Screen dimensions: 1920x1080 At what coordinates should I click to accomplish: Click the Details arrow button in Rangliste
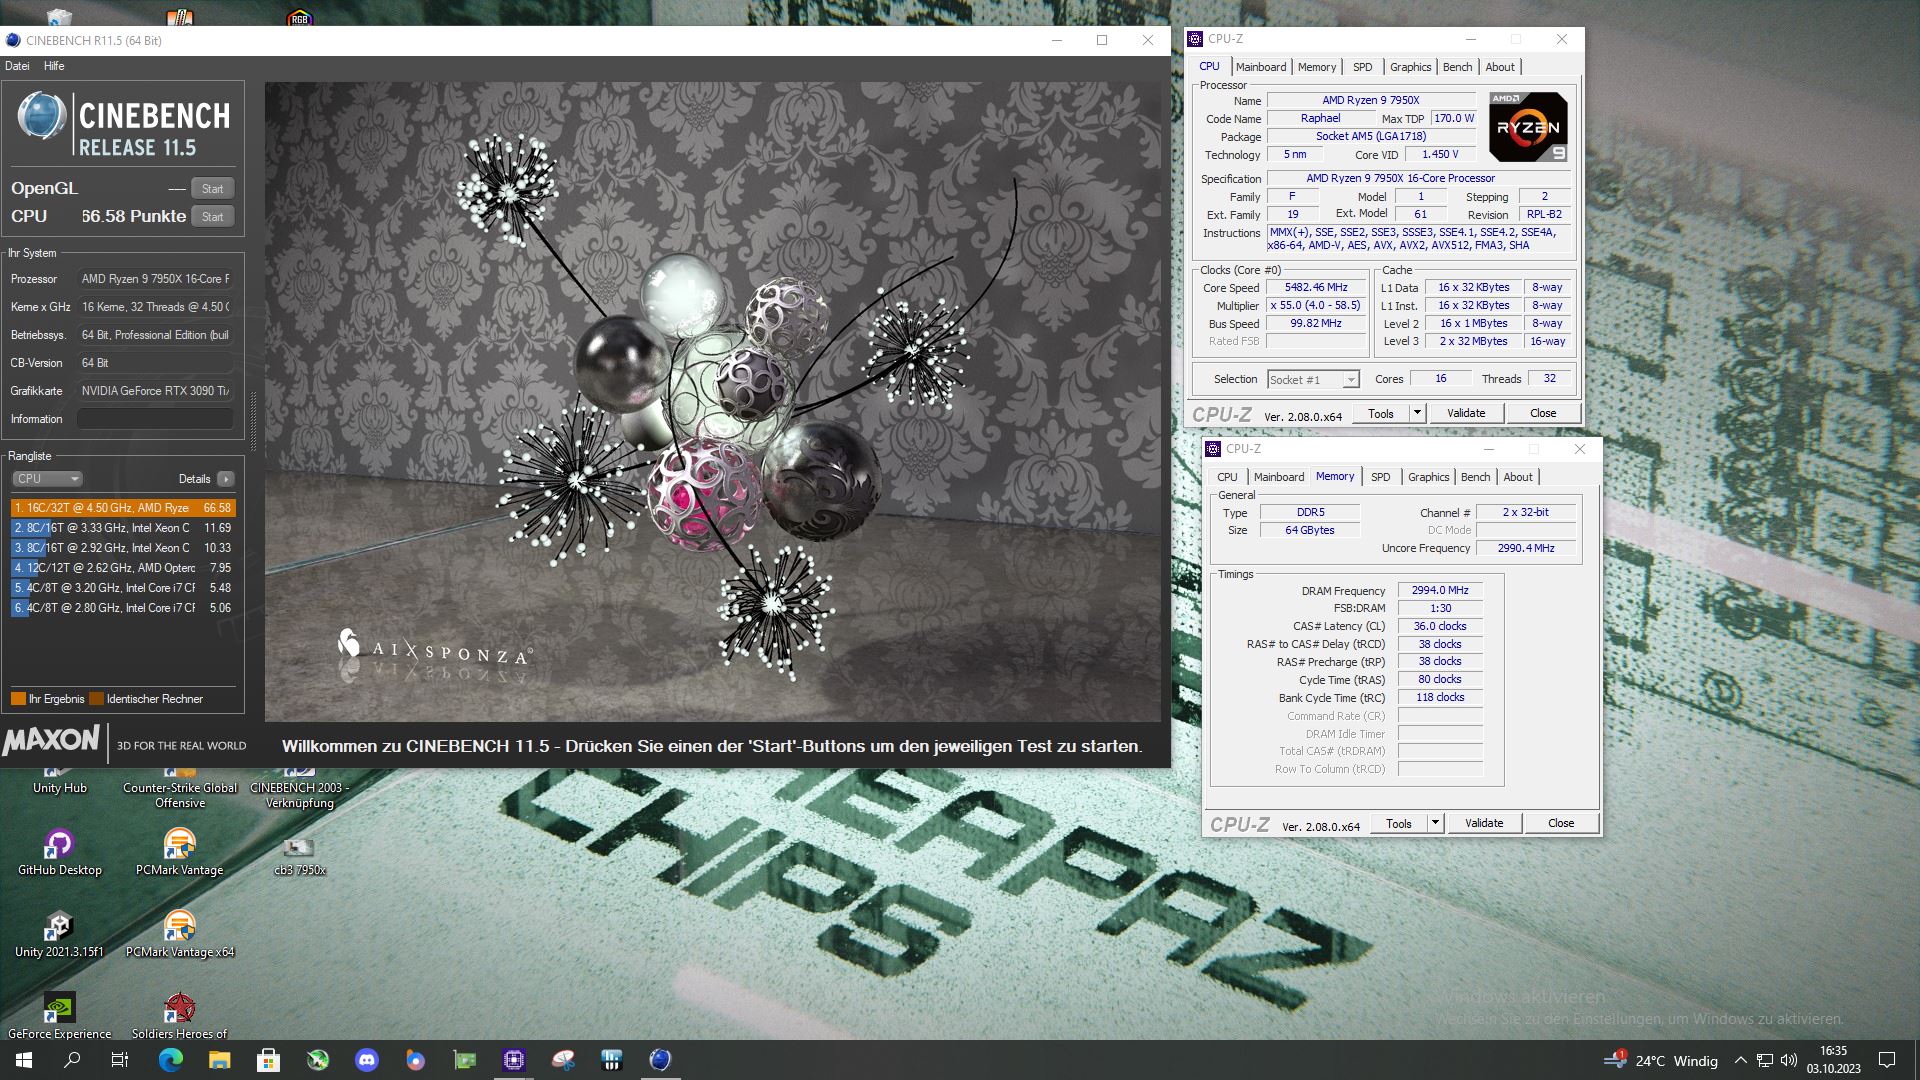(226, 479)
